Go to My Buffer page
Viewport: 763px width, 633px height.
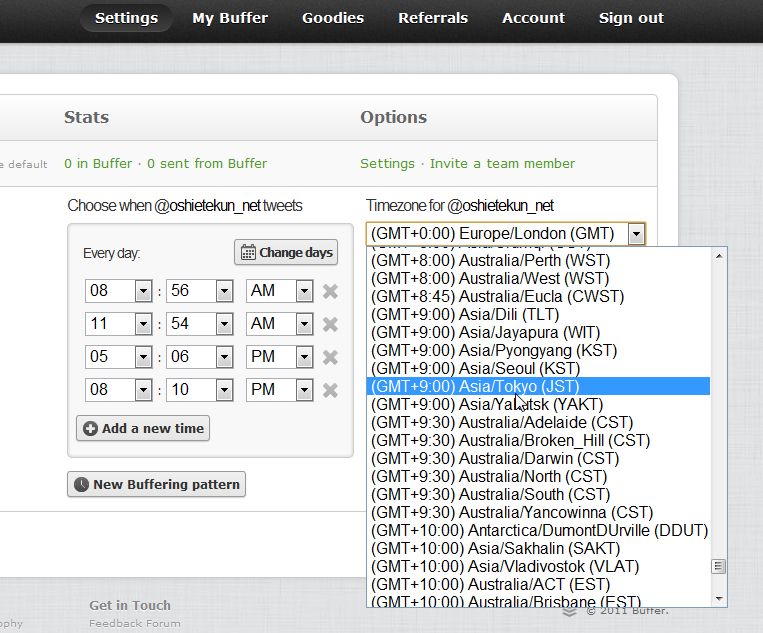point(230,18)
